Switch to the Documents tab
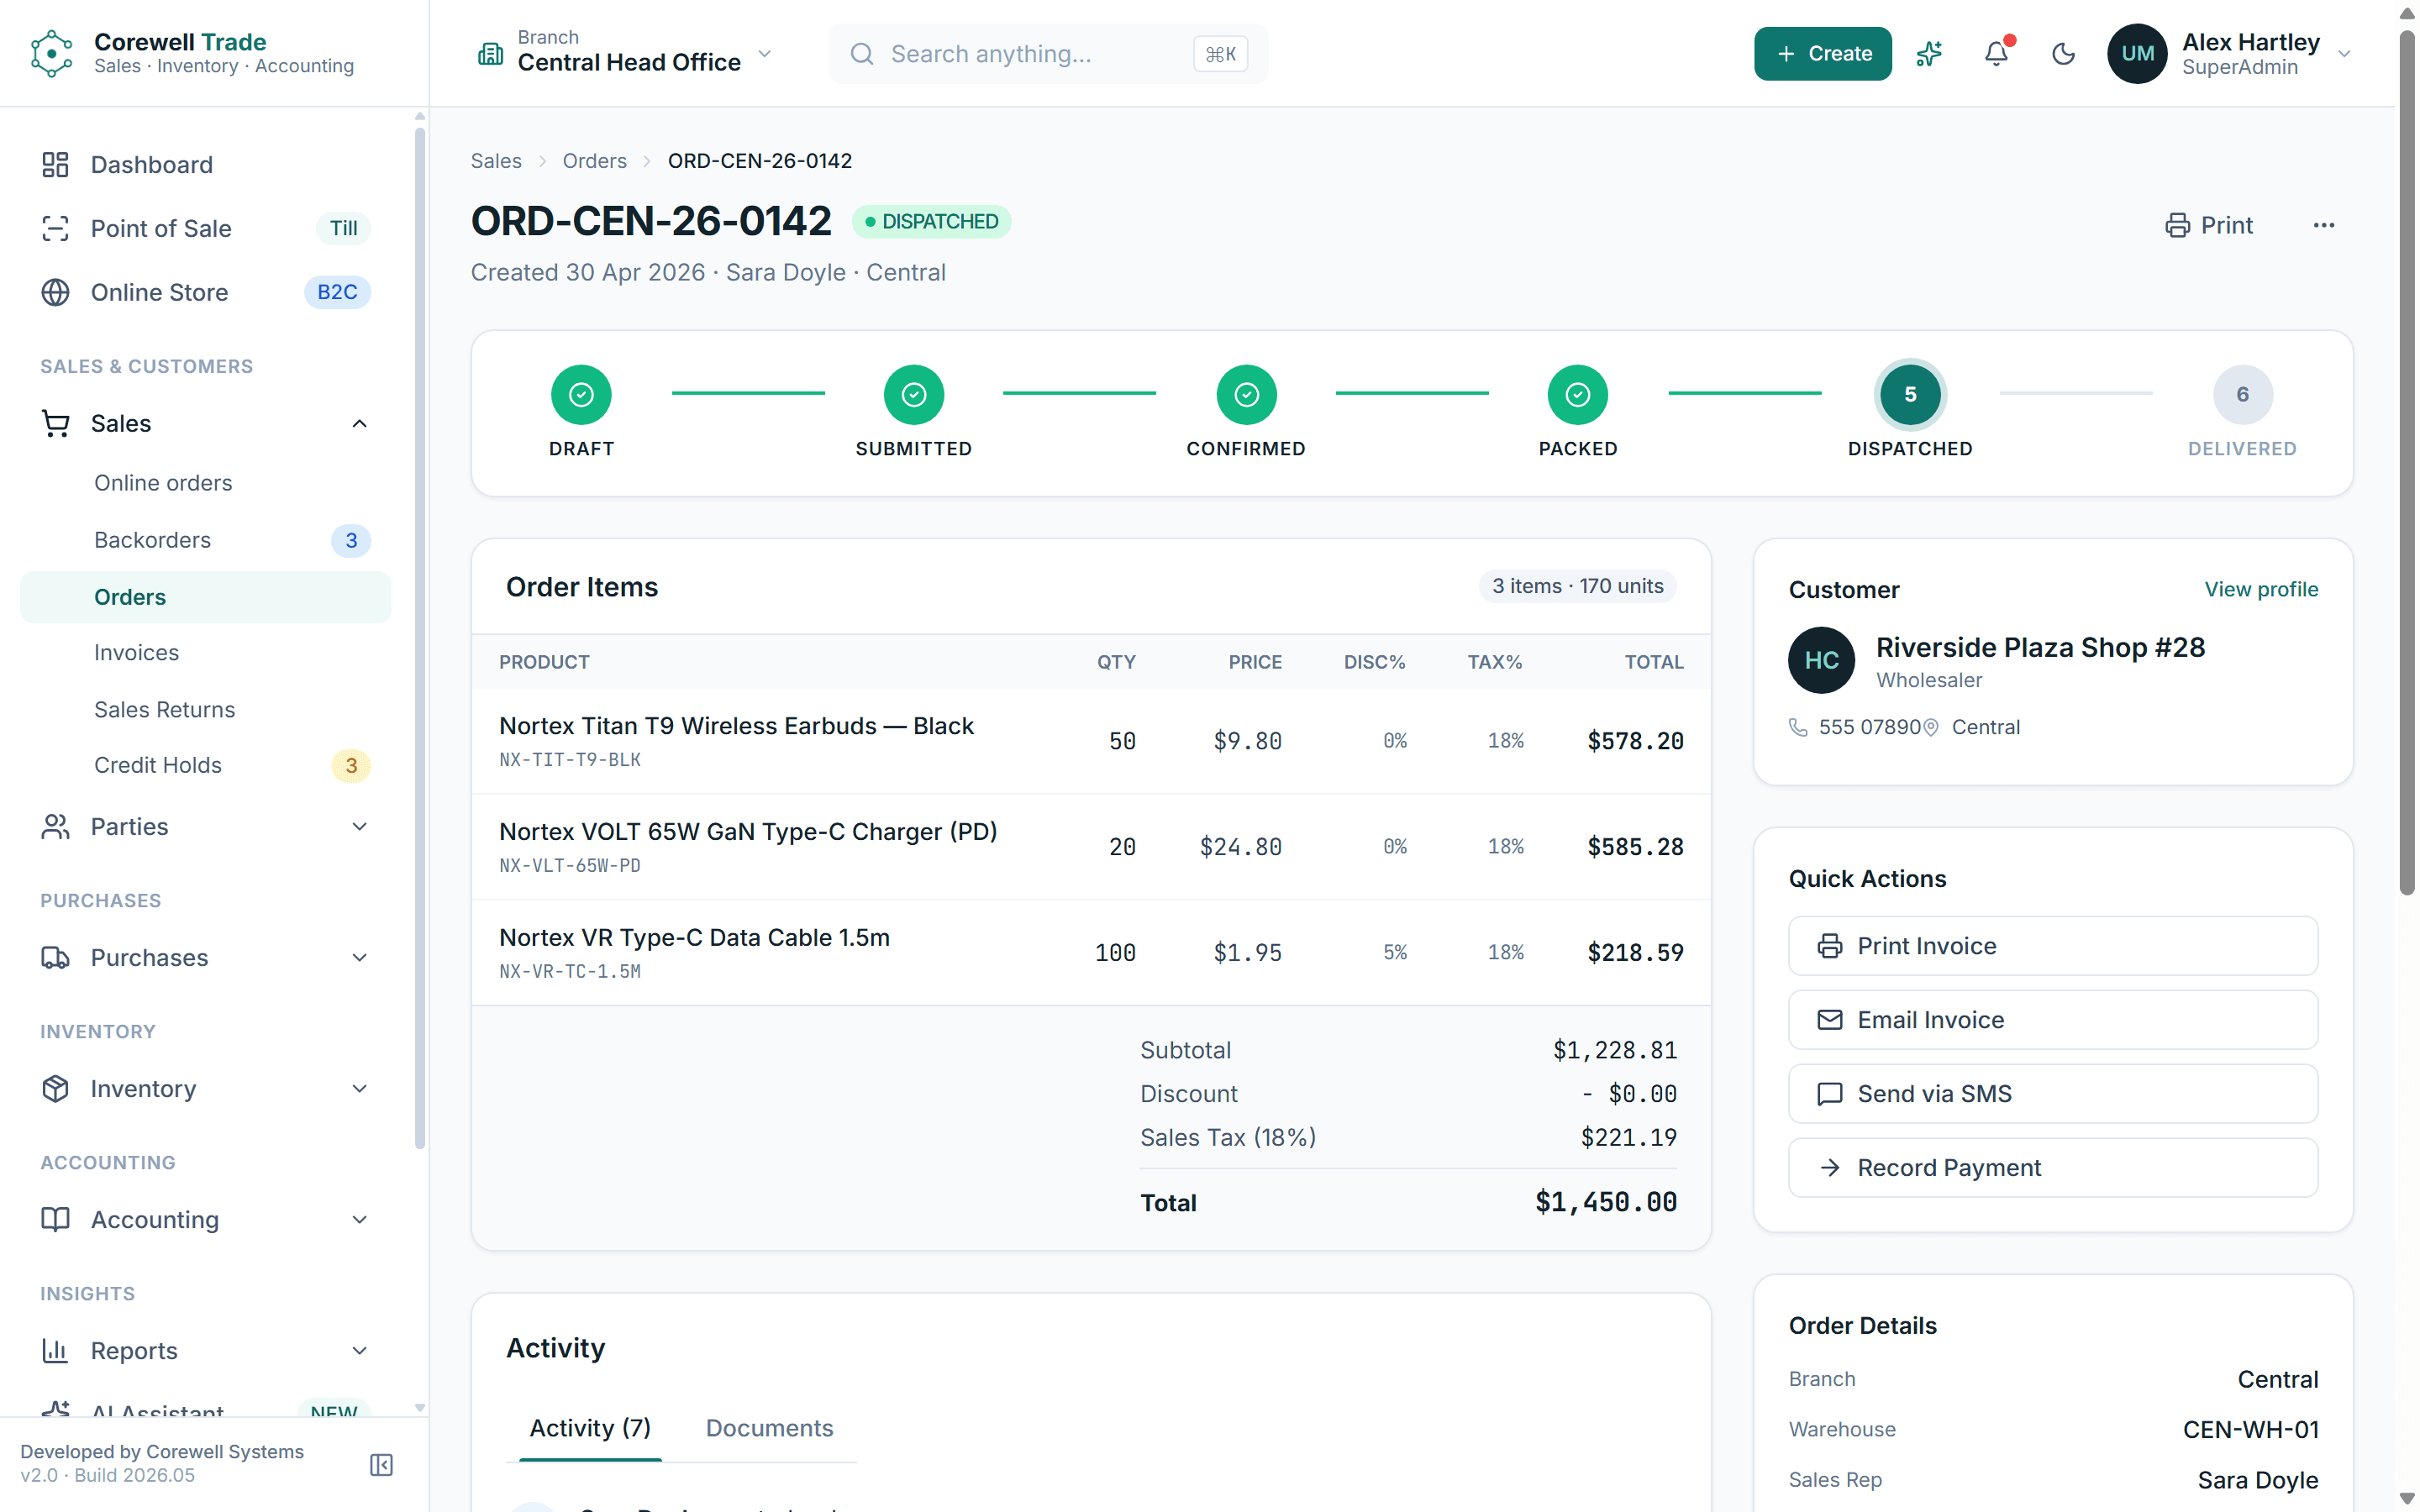Image resolution: width=2420 pixels, height=1512 pixels. (x=769, y=1429)
